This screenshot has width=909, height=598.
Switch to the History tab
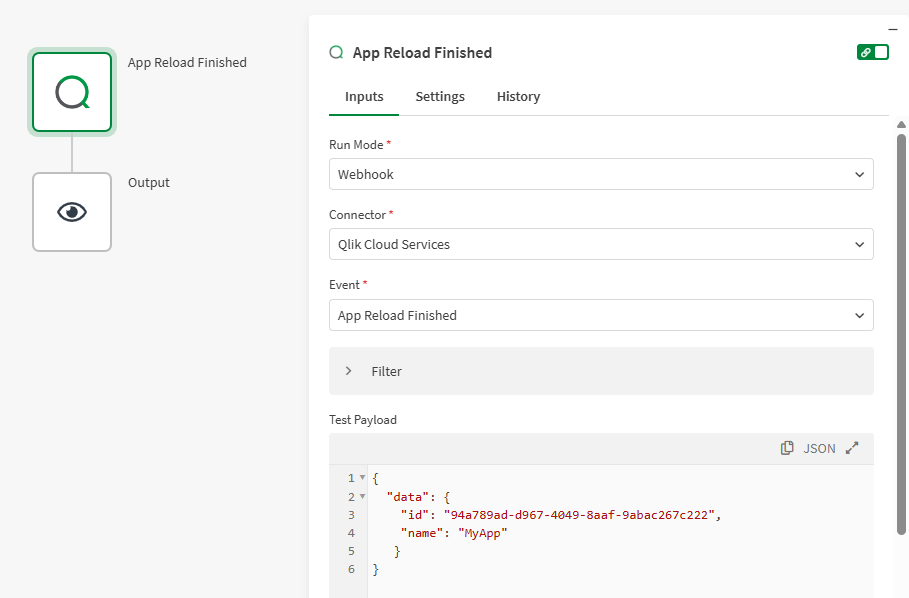click(x=518, y=96)
